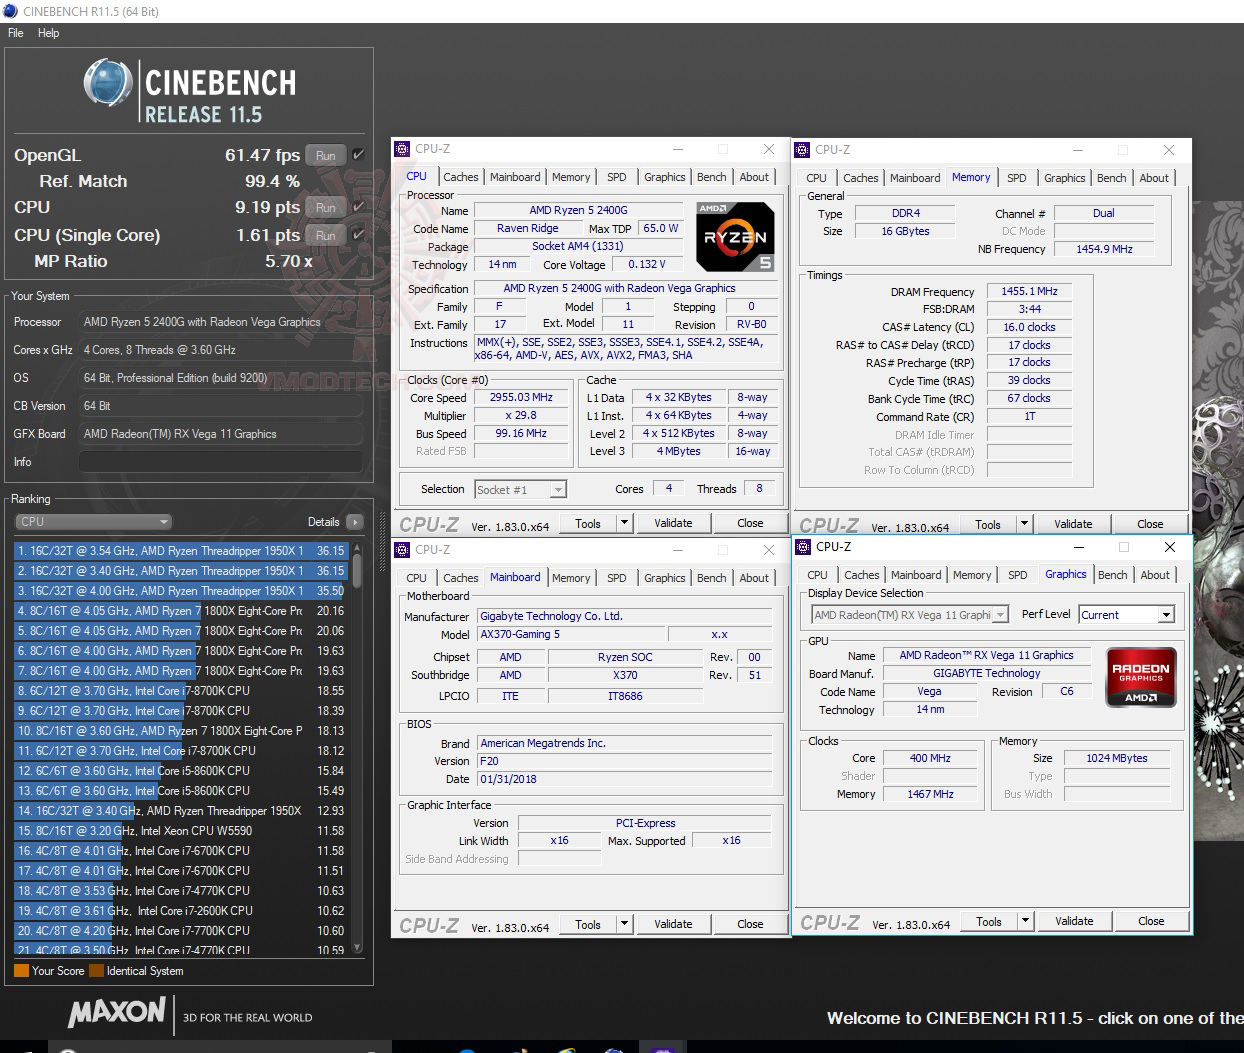This screenshot has width=1244, height=1053.
Task: Click the CPU-Z icon in the Mainboard window titlebar
Action: [404, 549]
